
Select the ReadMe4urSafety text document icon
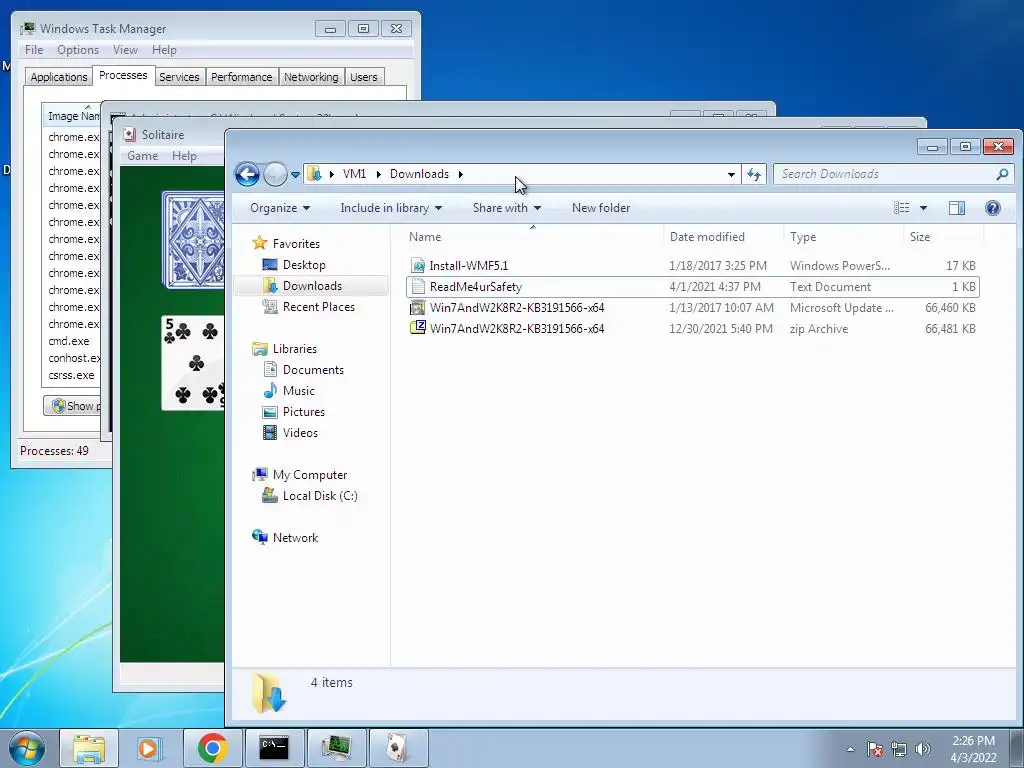coord(417,287)
